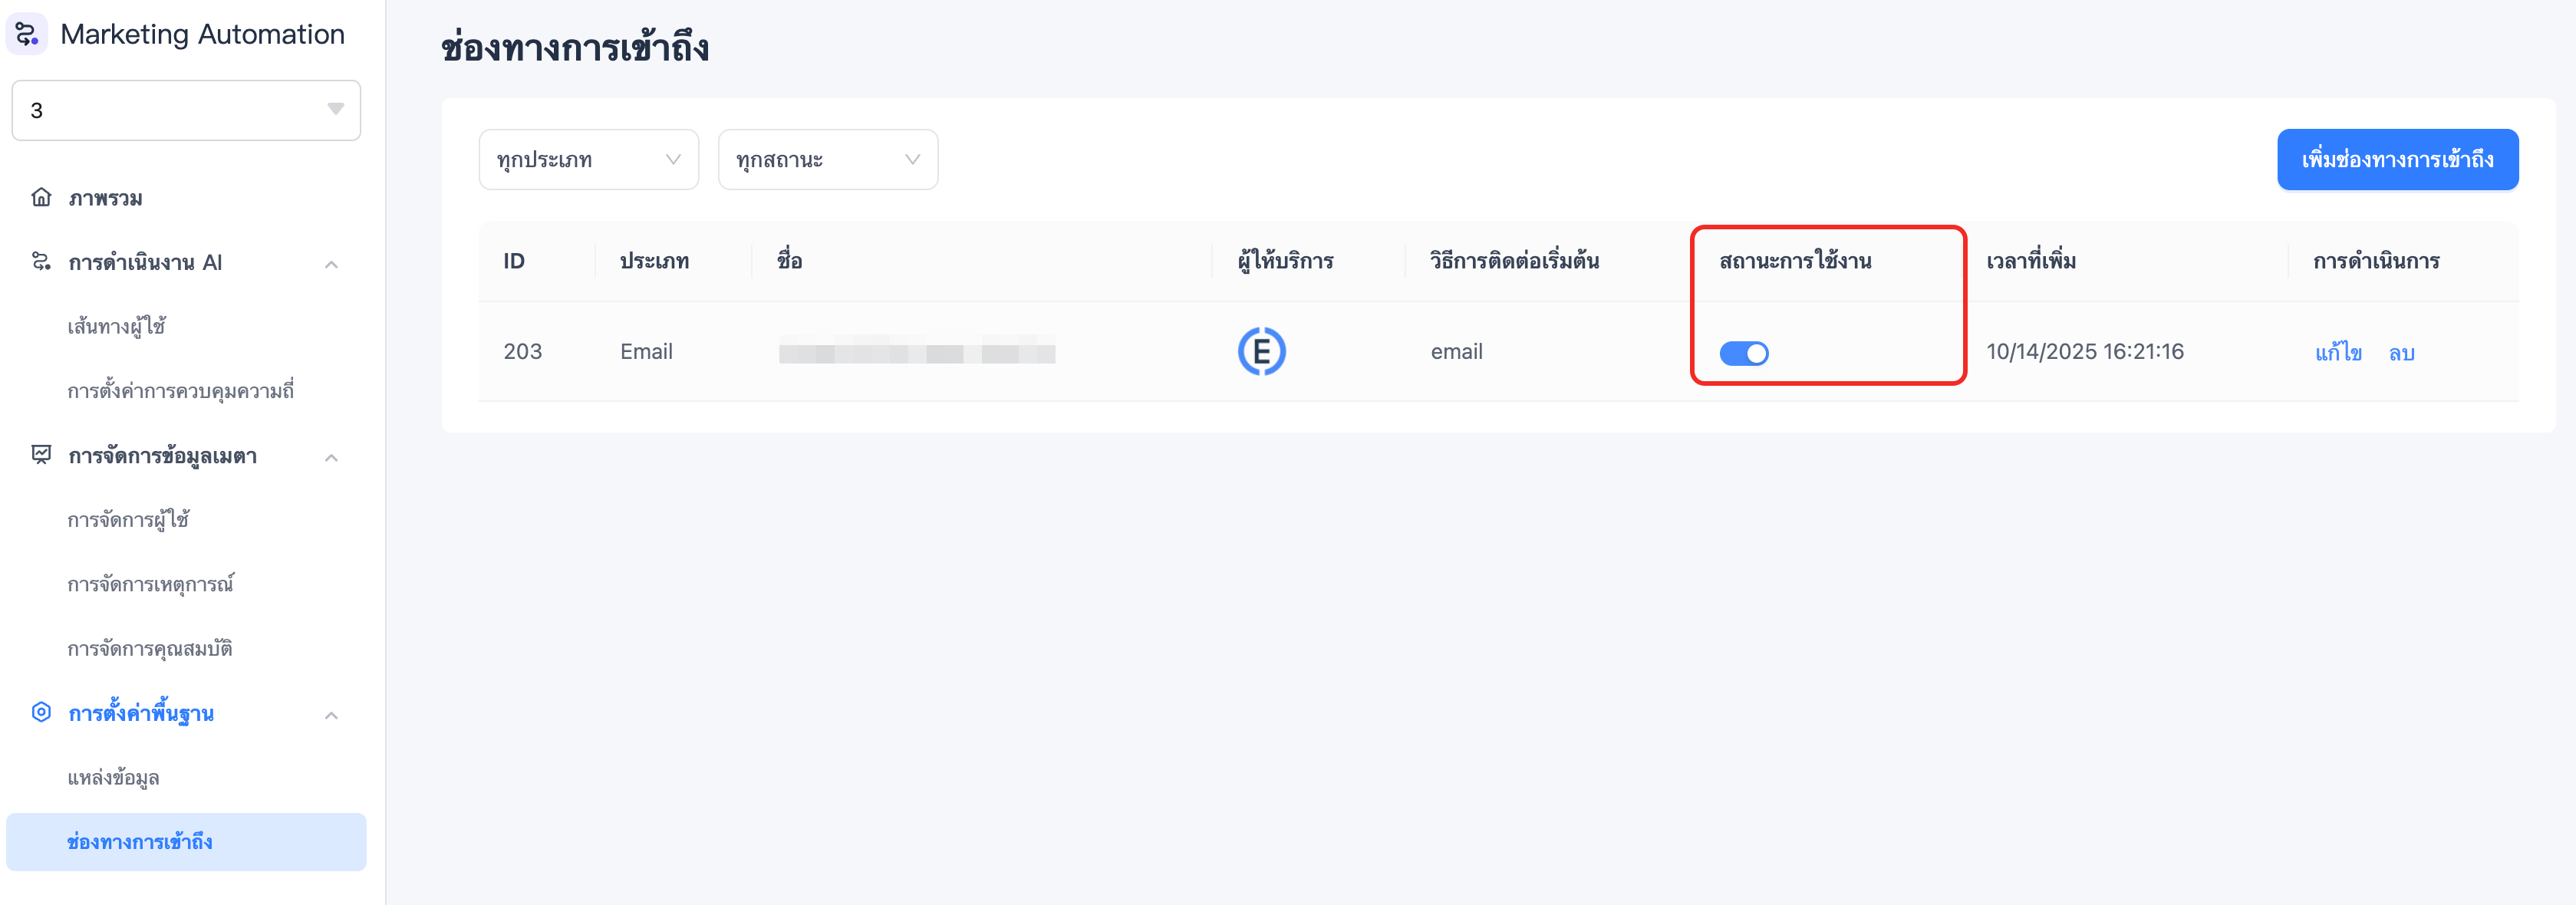2576x905 pixels.
Task: Click the settings hexagon icon beside การตั้งค่าพื้นฐาน
Action: pyautogui.click(x=41, y=712)
